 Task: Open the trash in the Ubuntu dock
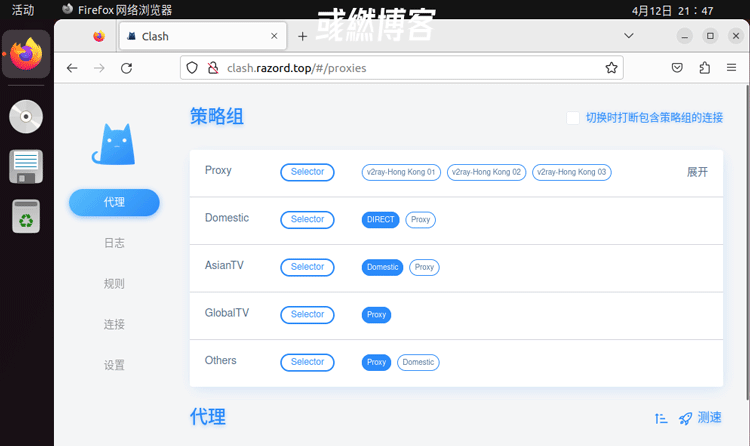25,215
